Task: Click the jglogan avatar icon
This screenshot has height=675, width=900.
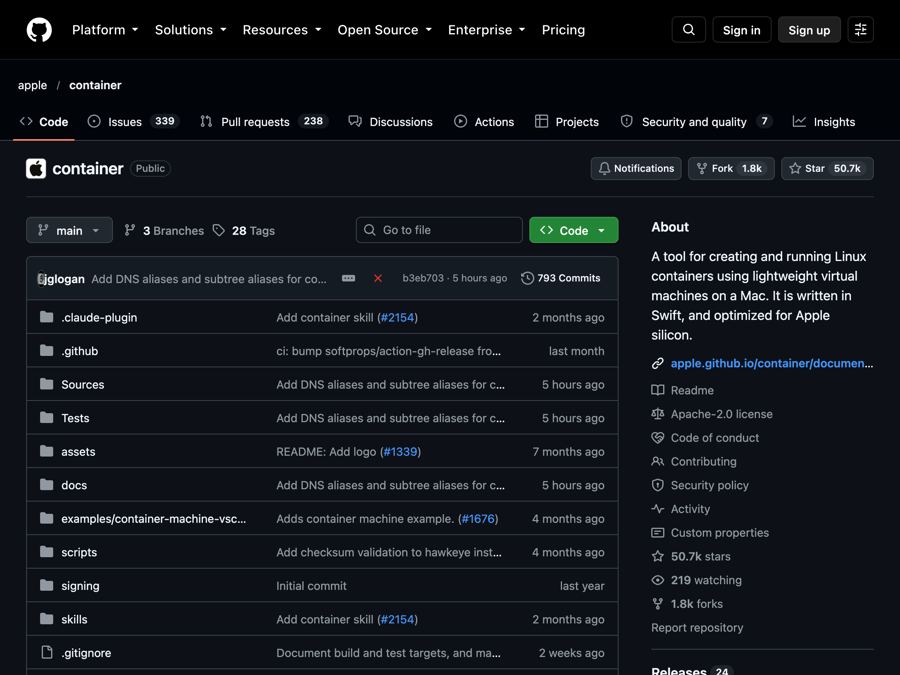Action: (x=41, y=278)
